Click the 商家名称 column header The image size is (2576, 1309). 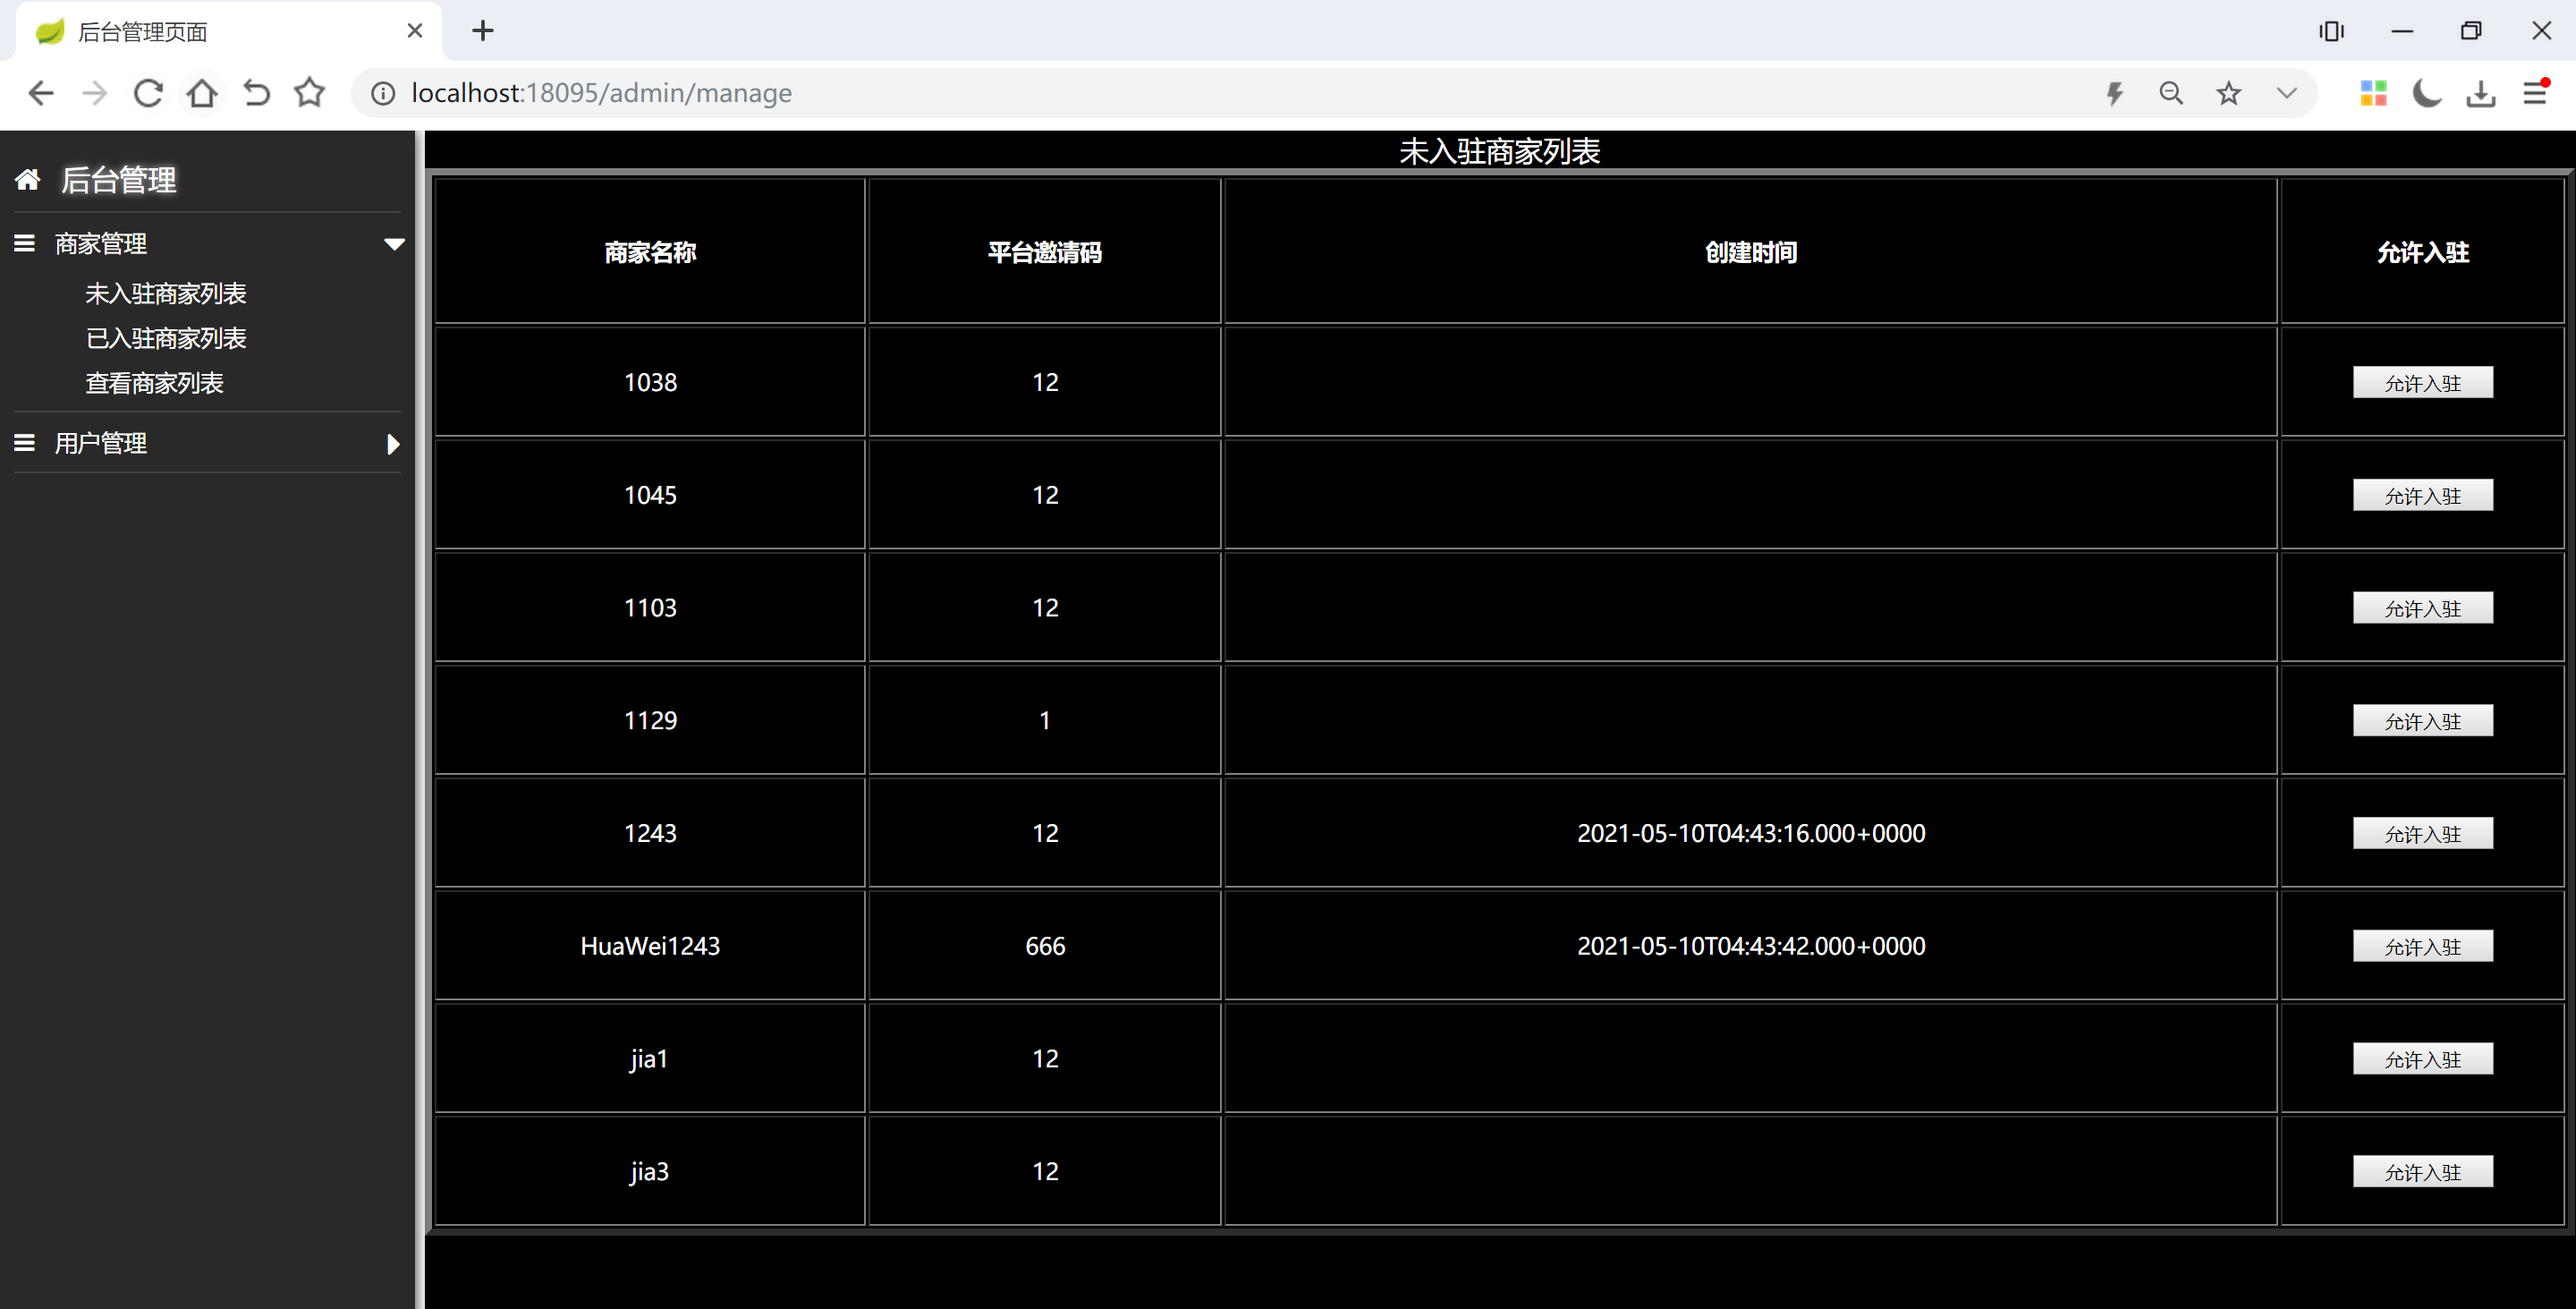650,252
